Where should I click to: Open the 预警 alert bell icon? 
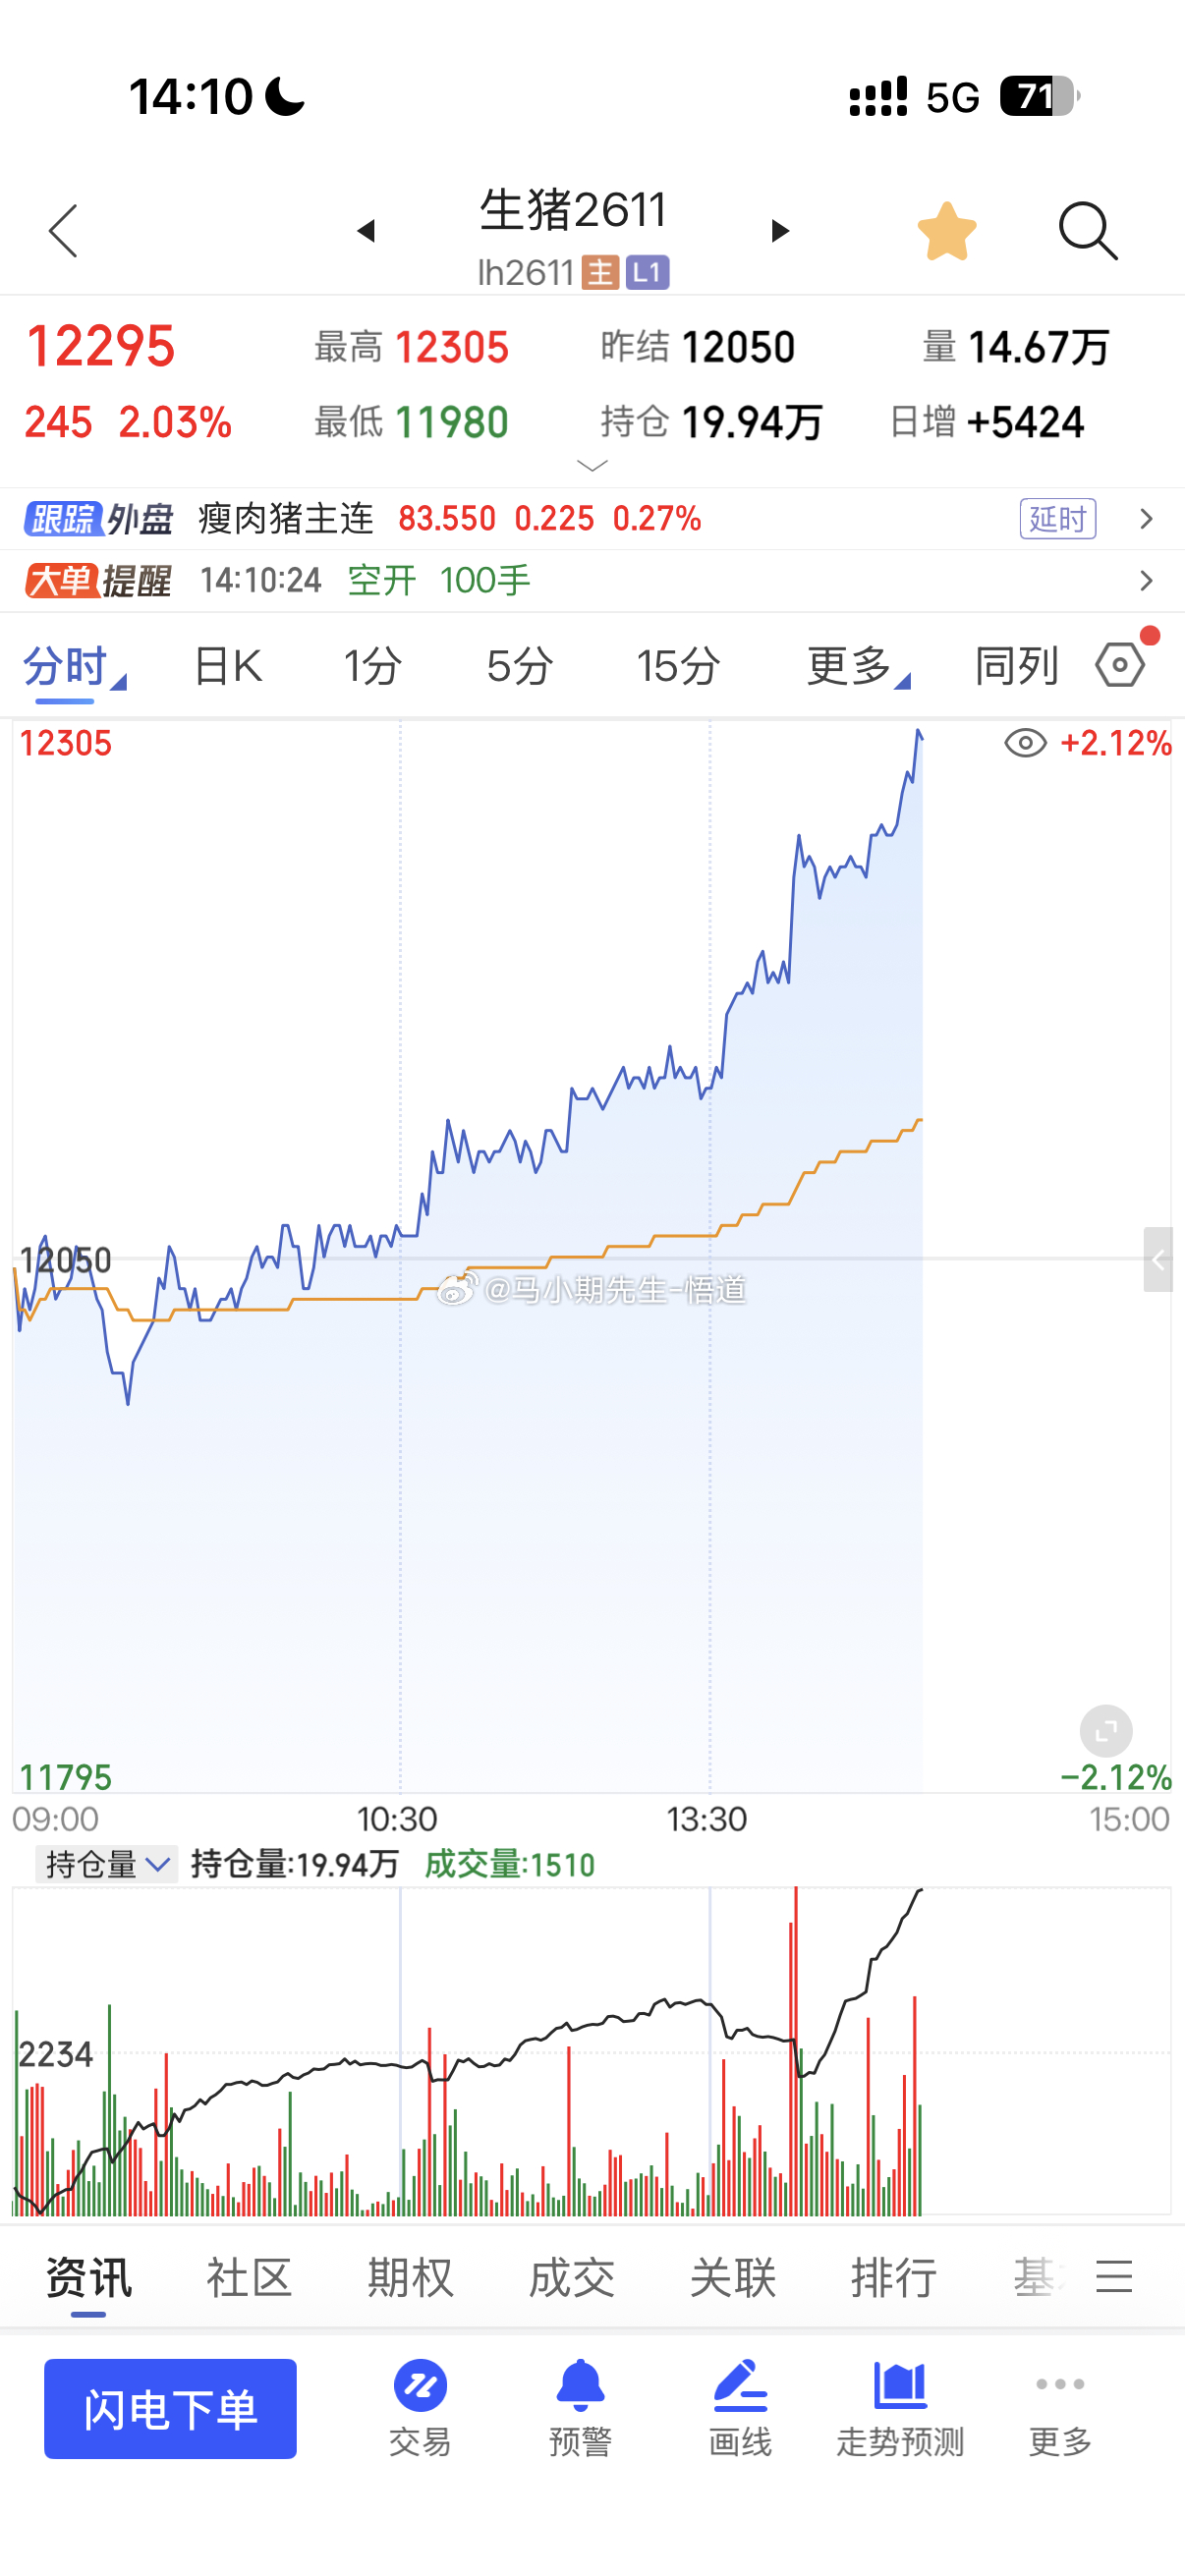coord(580,2408)
